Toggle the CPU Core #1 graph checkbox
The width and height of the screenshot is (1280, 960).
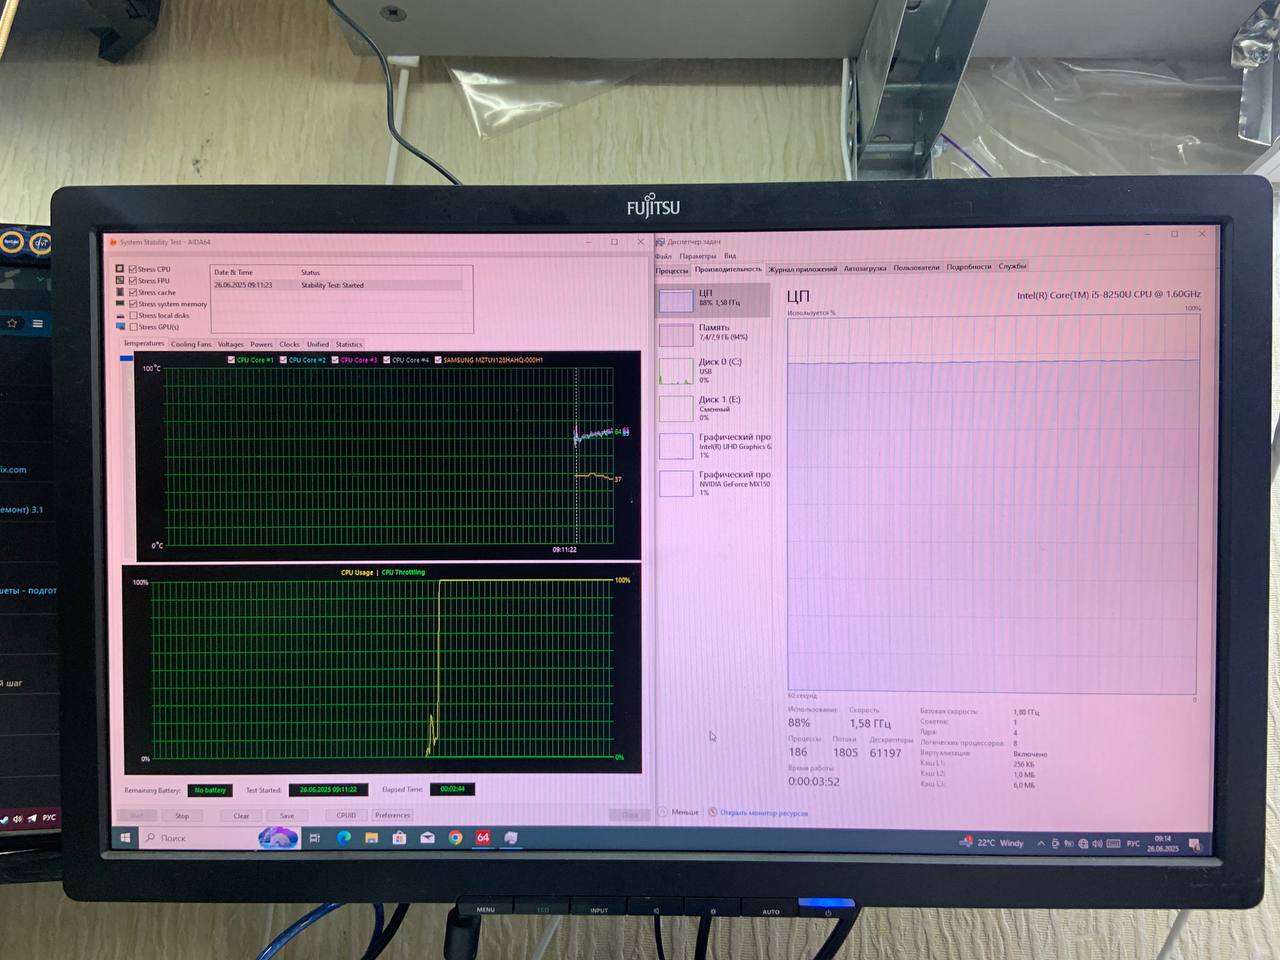(232, 360)
